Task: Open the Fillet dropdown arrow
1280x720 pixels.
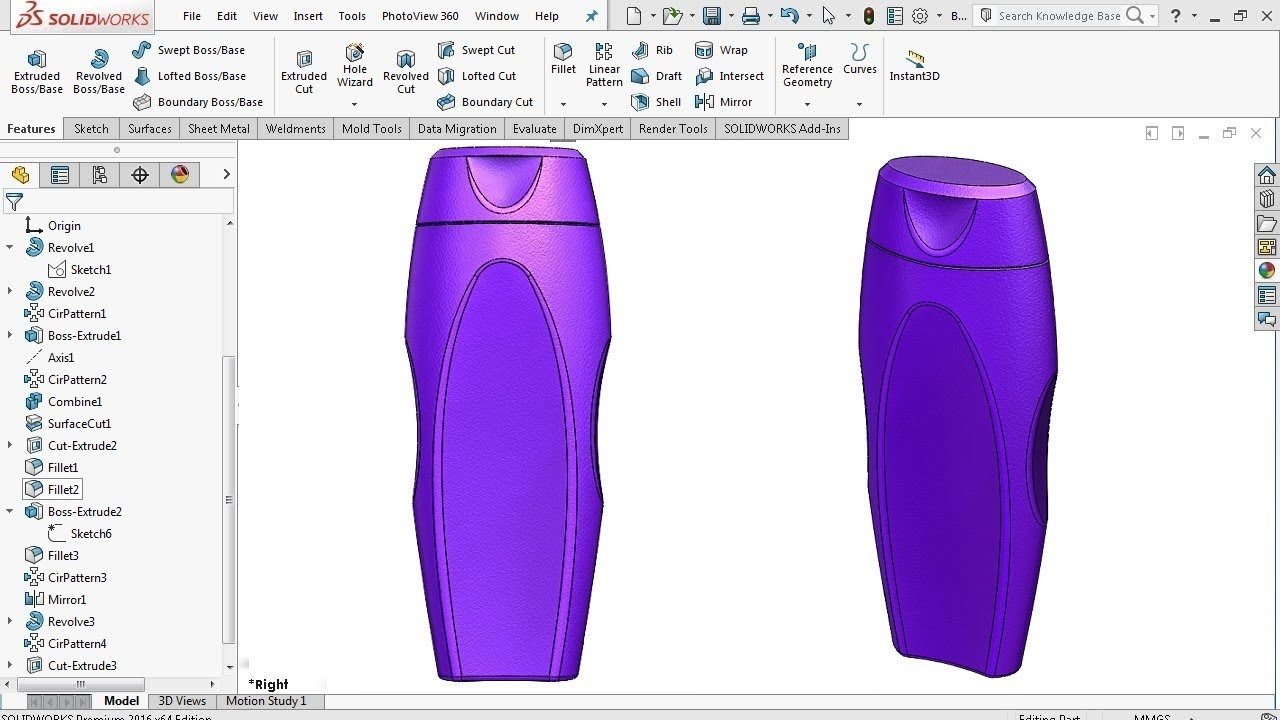Action: (563, 104)
